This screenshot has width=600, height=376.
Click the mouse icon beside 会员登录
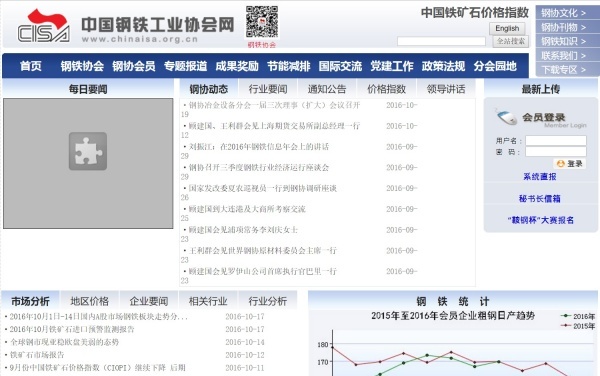click(507, 117)
